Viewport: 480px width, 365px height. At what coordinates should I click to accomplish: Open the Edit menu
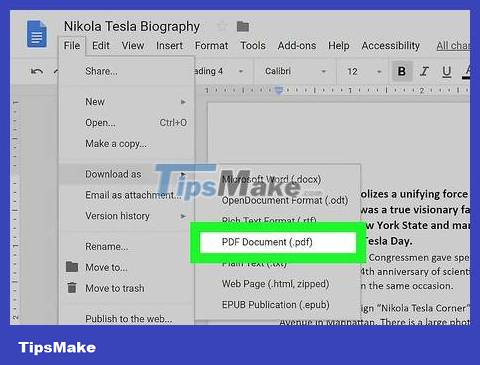tap(101, 45)
